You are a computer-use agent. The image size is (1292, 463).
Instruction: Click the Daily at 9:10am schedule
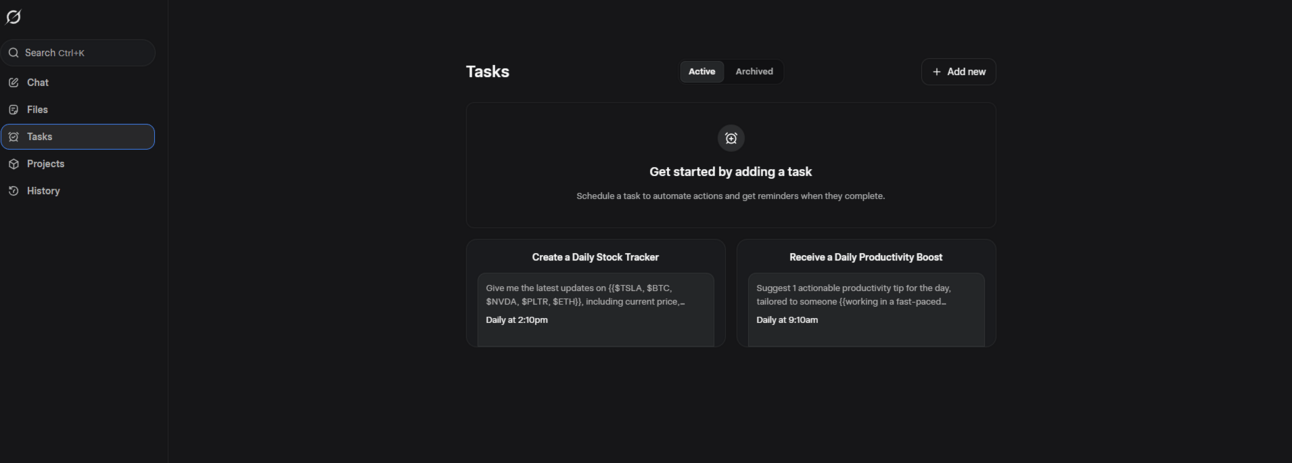[x=787, y=320]
